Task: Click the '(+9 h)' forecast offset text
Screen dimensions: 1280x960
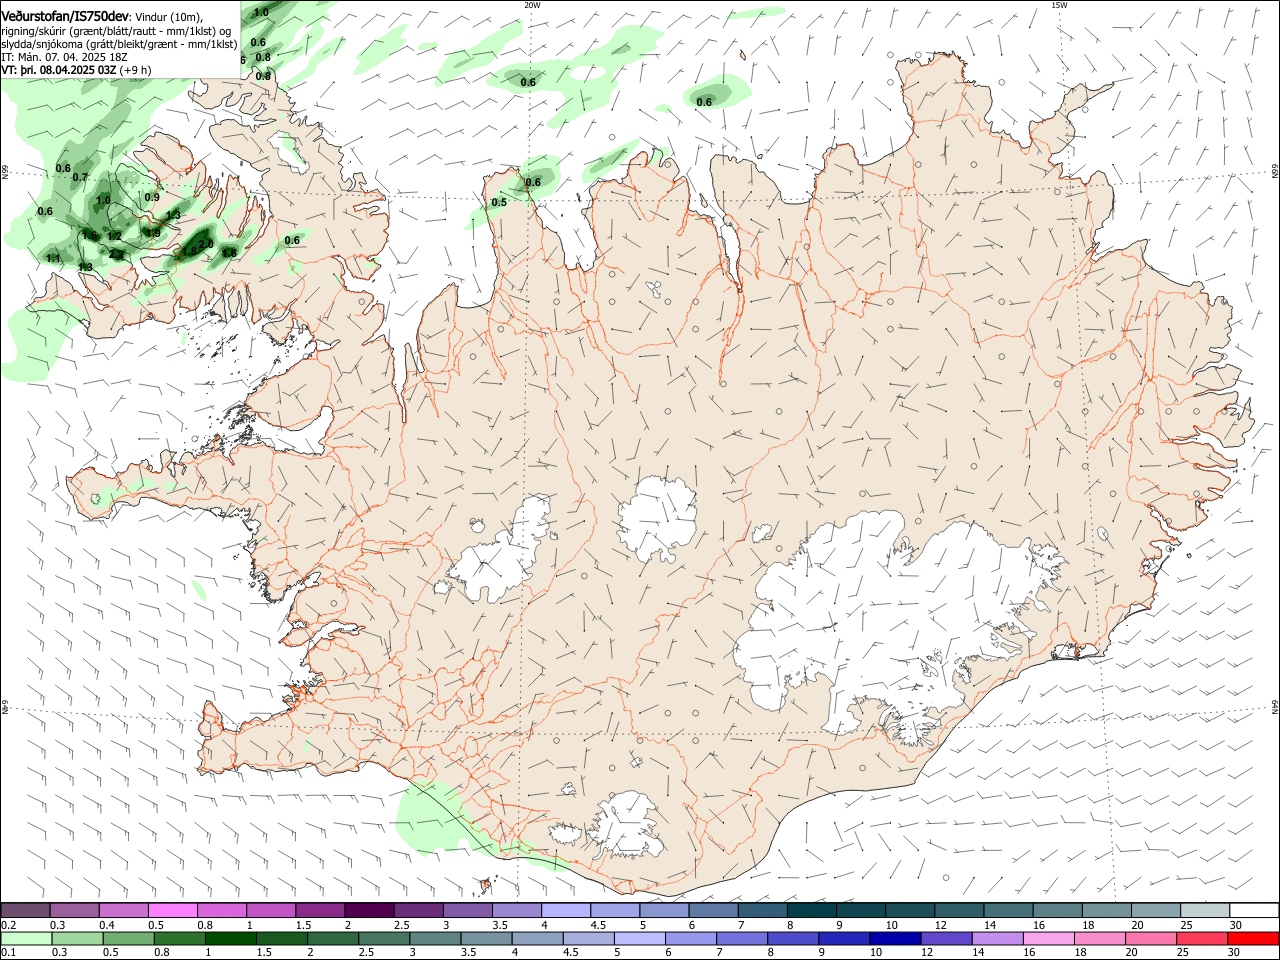Action: pos(136,70)
